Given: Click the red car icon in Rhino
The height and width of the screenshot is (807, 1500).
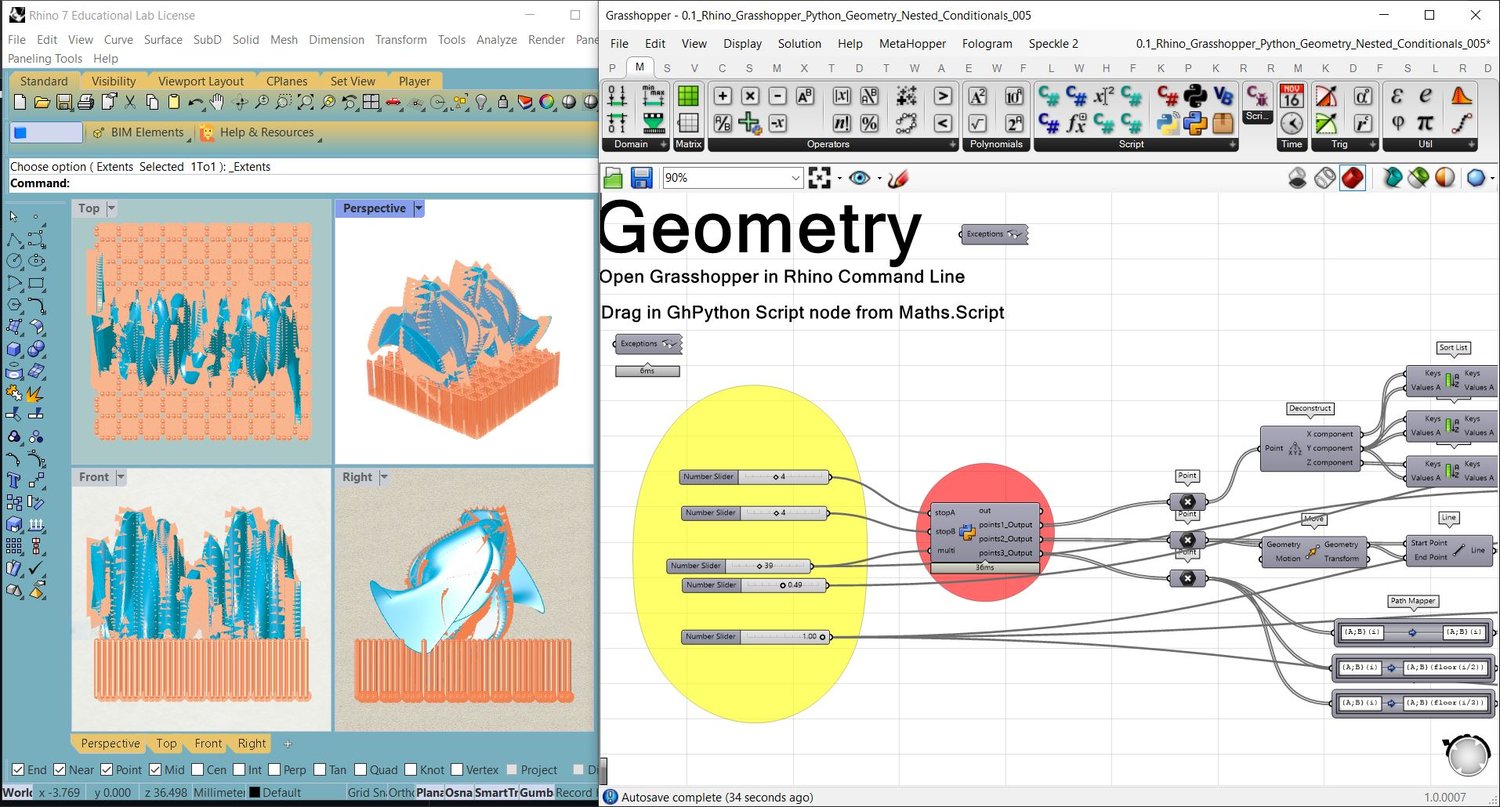Looking at the screenshot, I should point(393,102).
